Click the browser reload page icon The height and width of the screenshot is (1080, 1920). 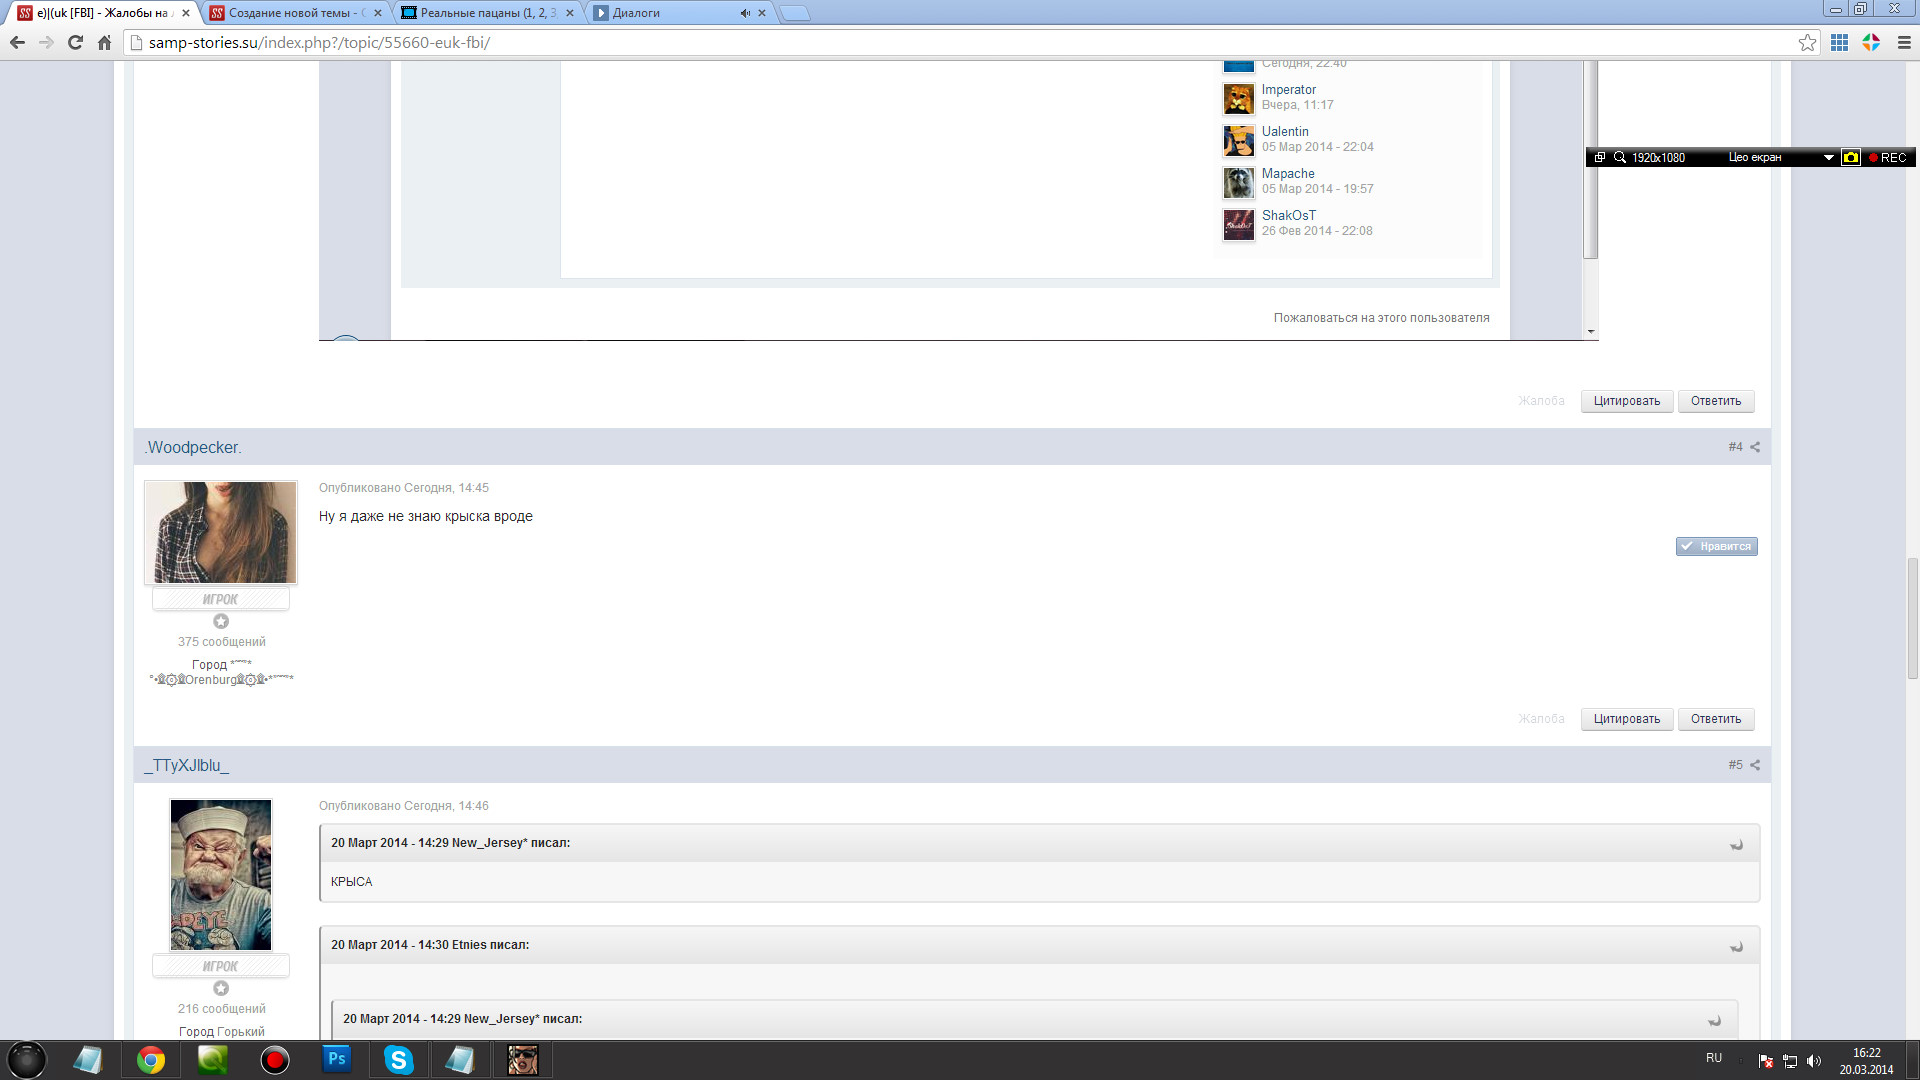(75, 43)
